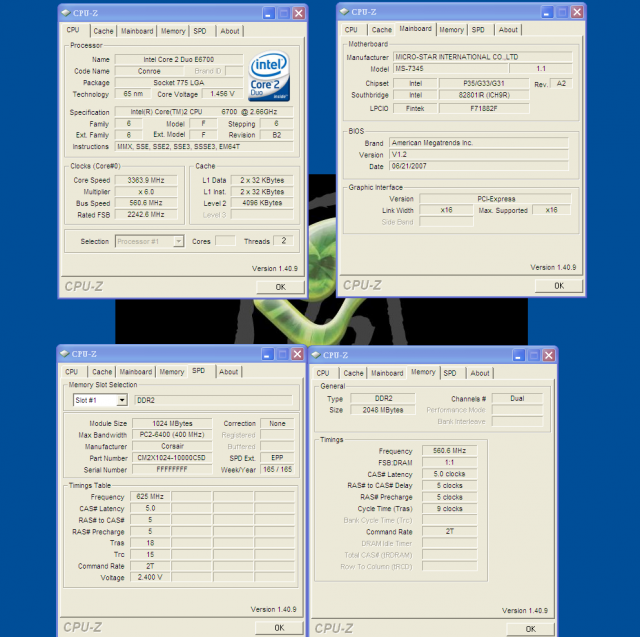The image size is (640, 637).
Task: Click BIOS date 06/21/2007
Action: click(479, 166)
